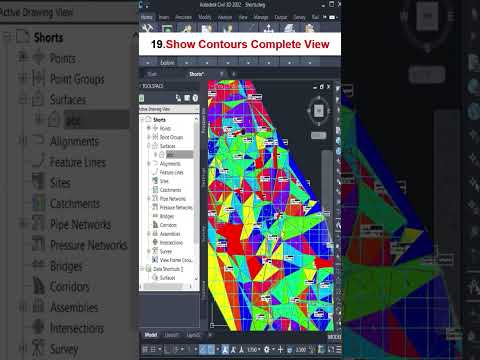This screenshot has width=480, height=360.
Task: Click the plus annotation monitor status icon
Action: [x=280, y=349]
